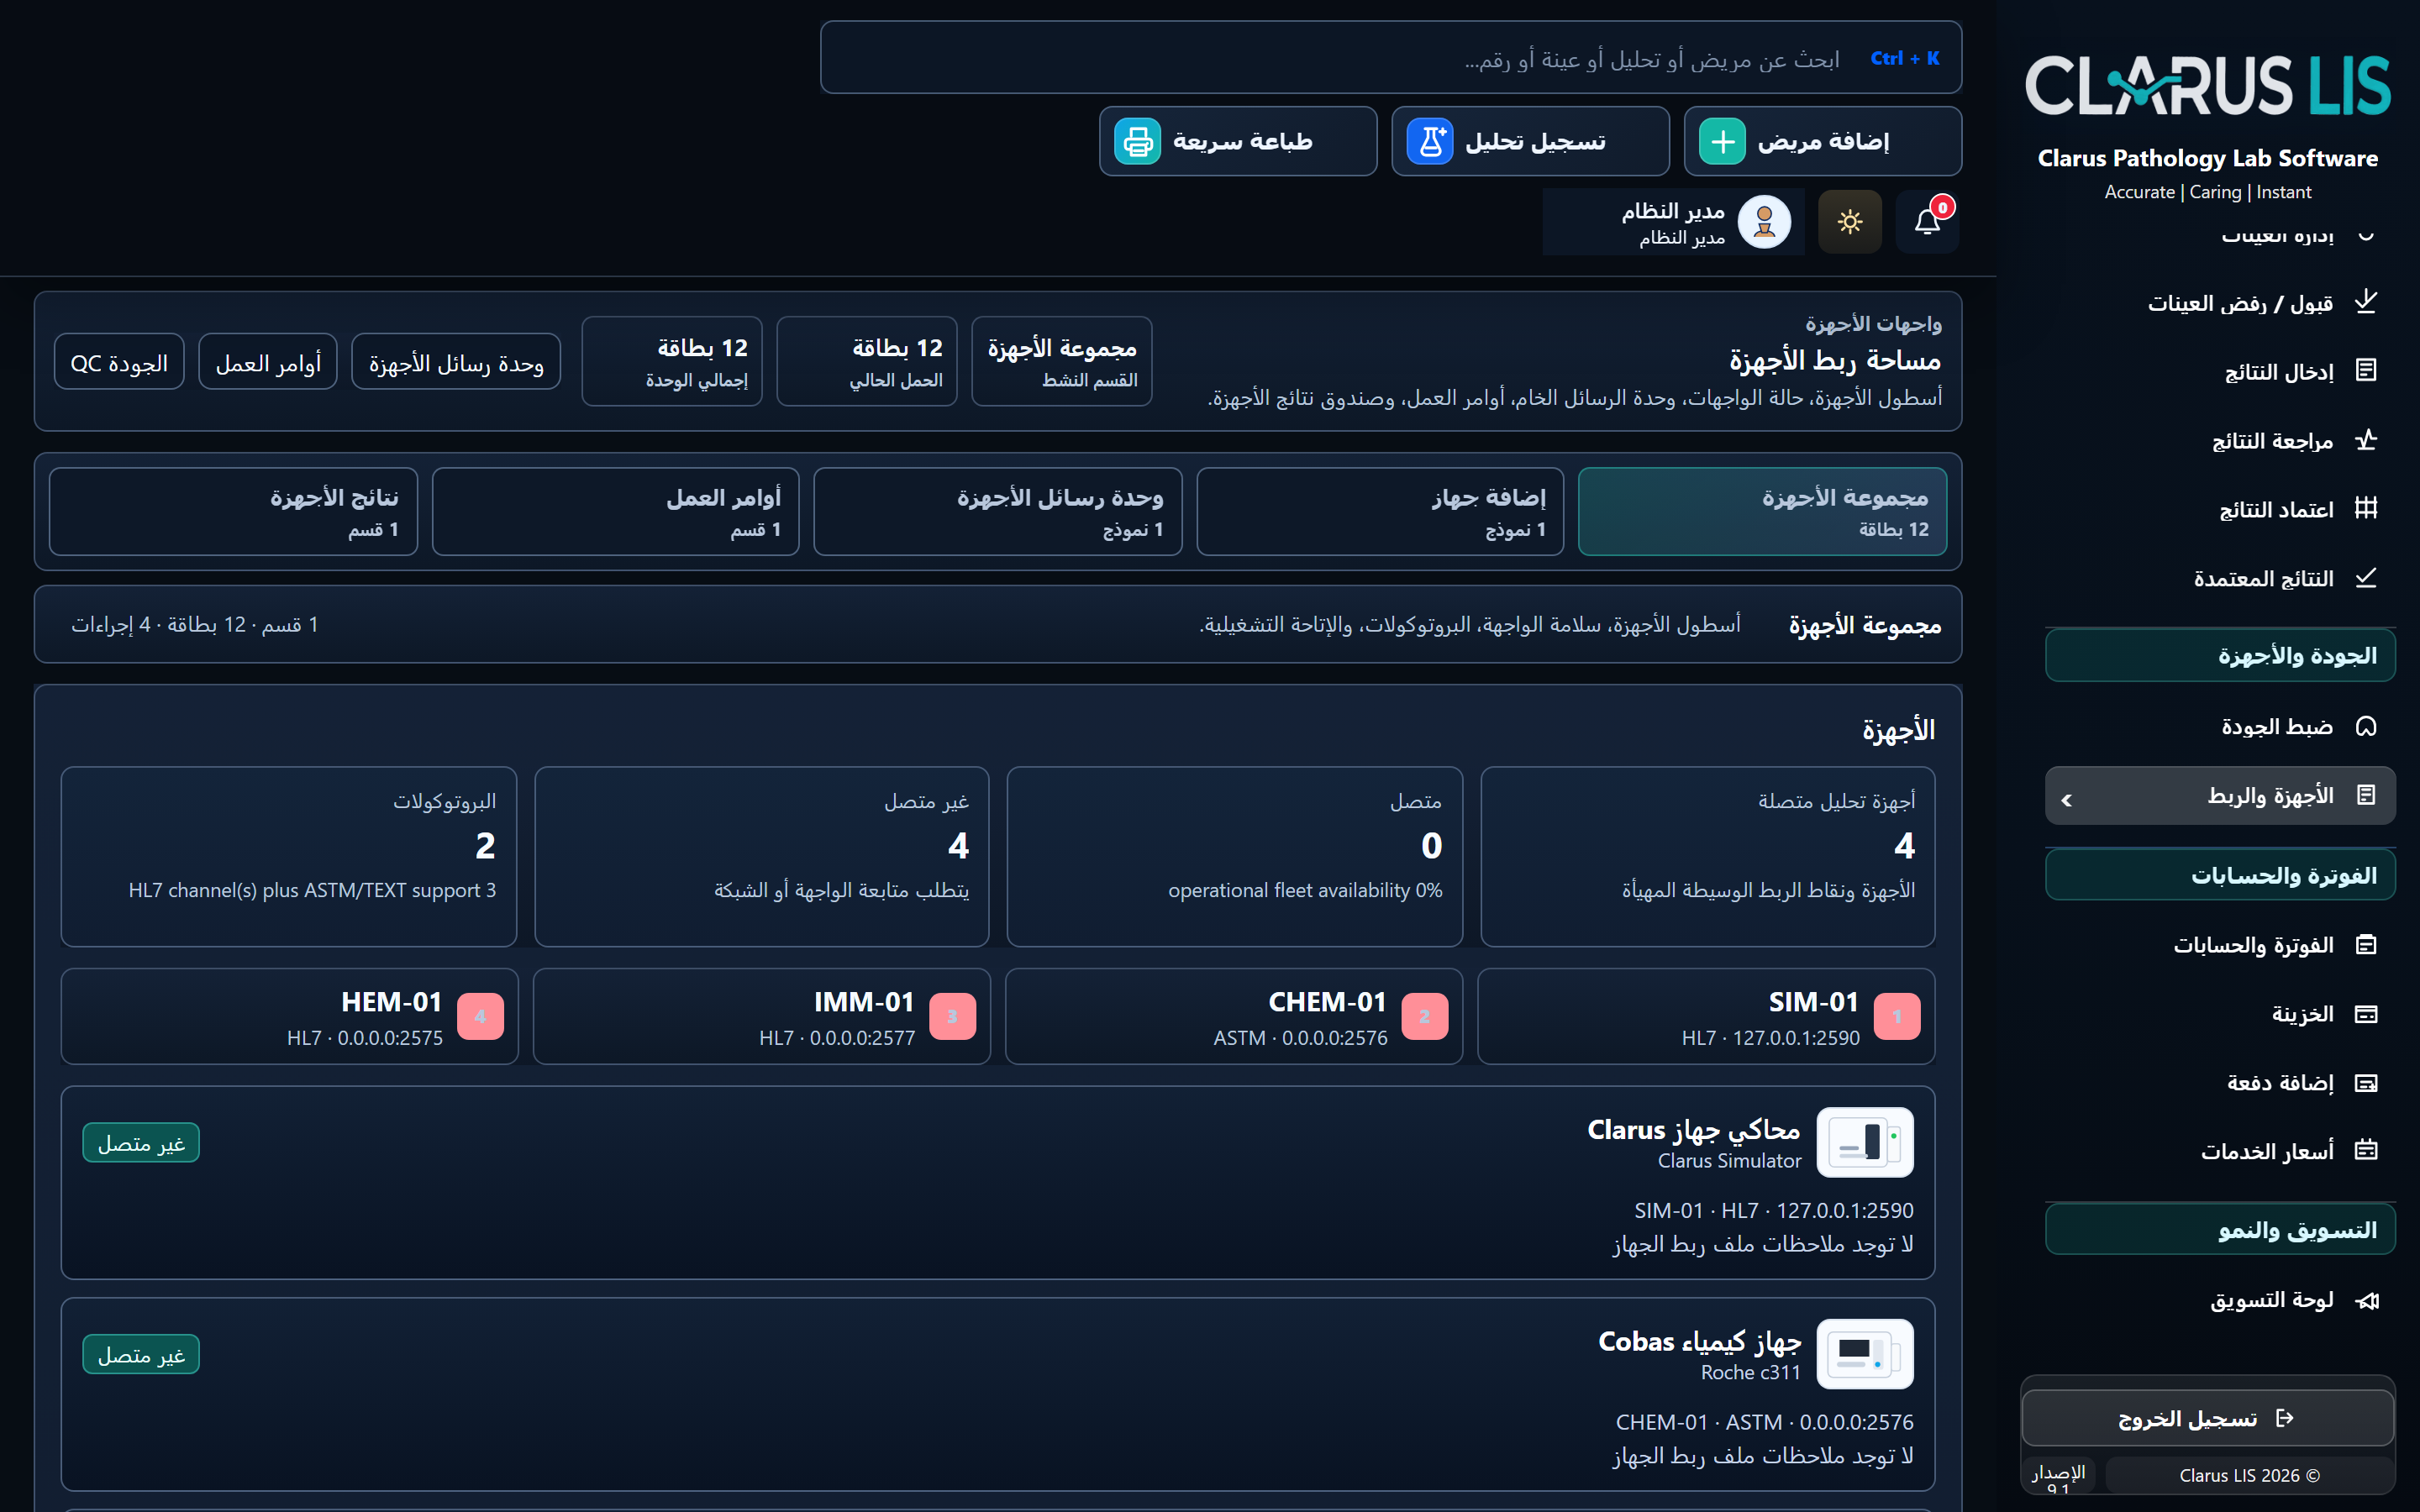This screenshot has width=2420, height=1512.
Task: Click the Clarus LIS logo
Action: click(2207, 85)
